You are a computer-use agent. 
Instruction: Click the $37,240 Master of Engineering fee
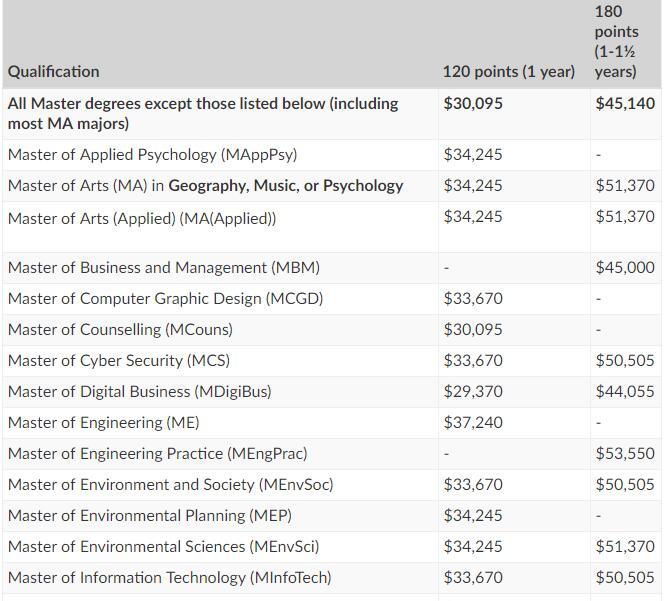[x=473, y=422]
